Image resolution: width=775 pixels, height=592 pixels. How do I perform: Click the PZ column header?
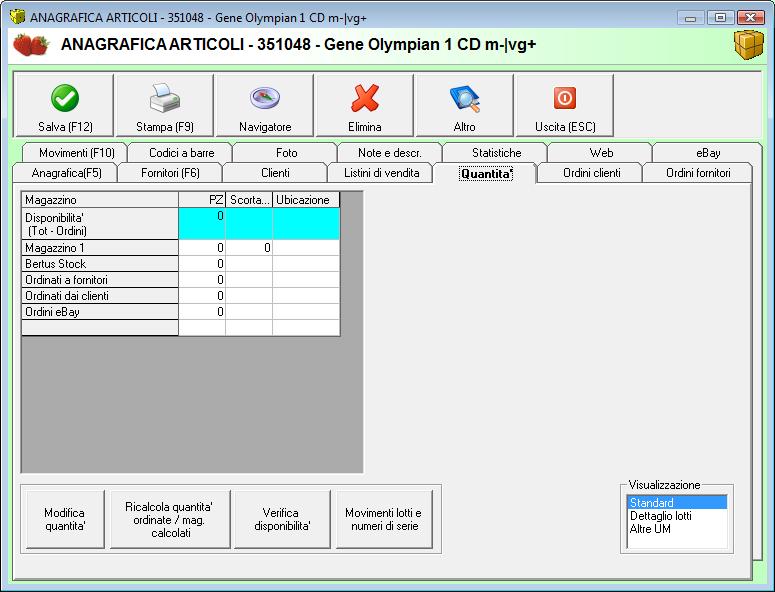202,200
